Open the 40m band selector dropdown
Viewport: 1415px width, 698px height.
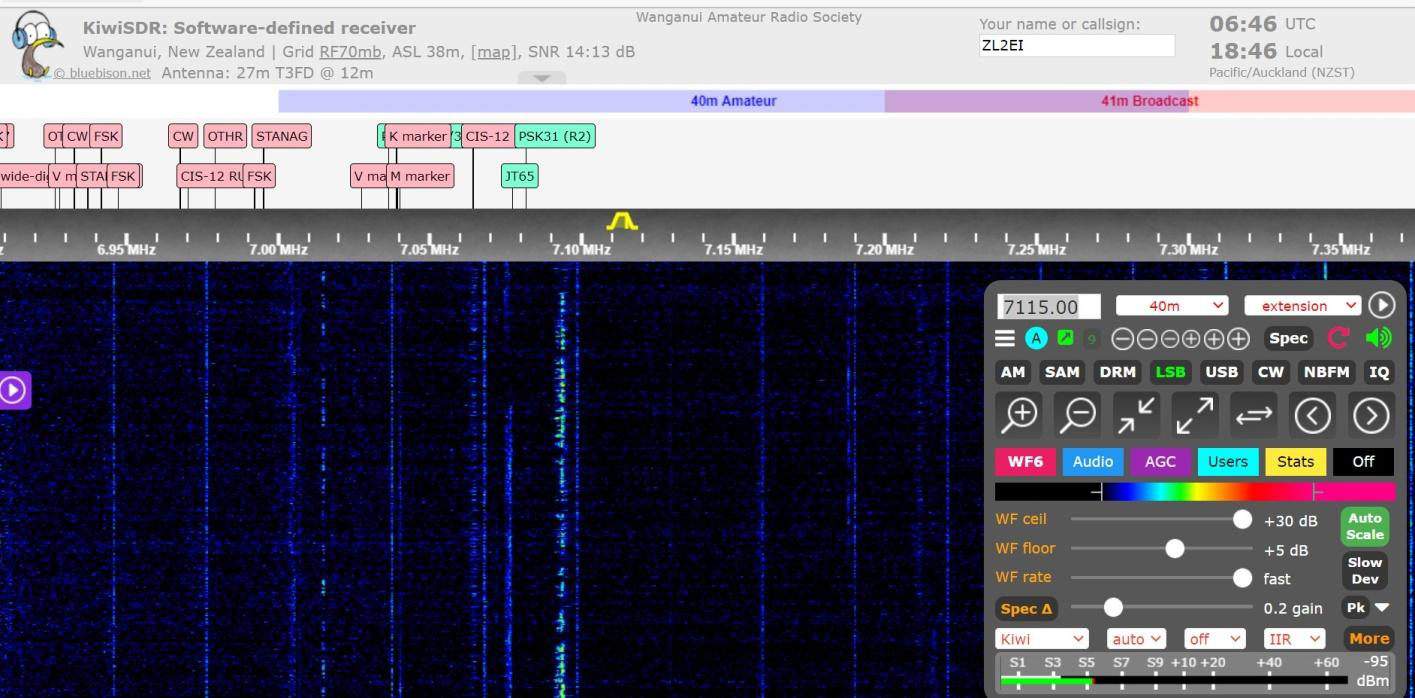(1171, 305)
